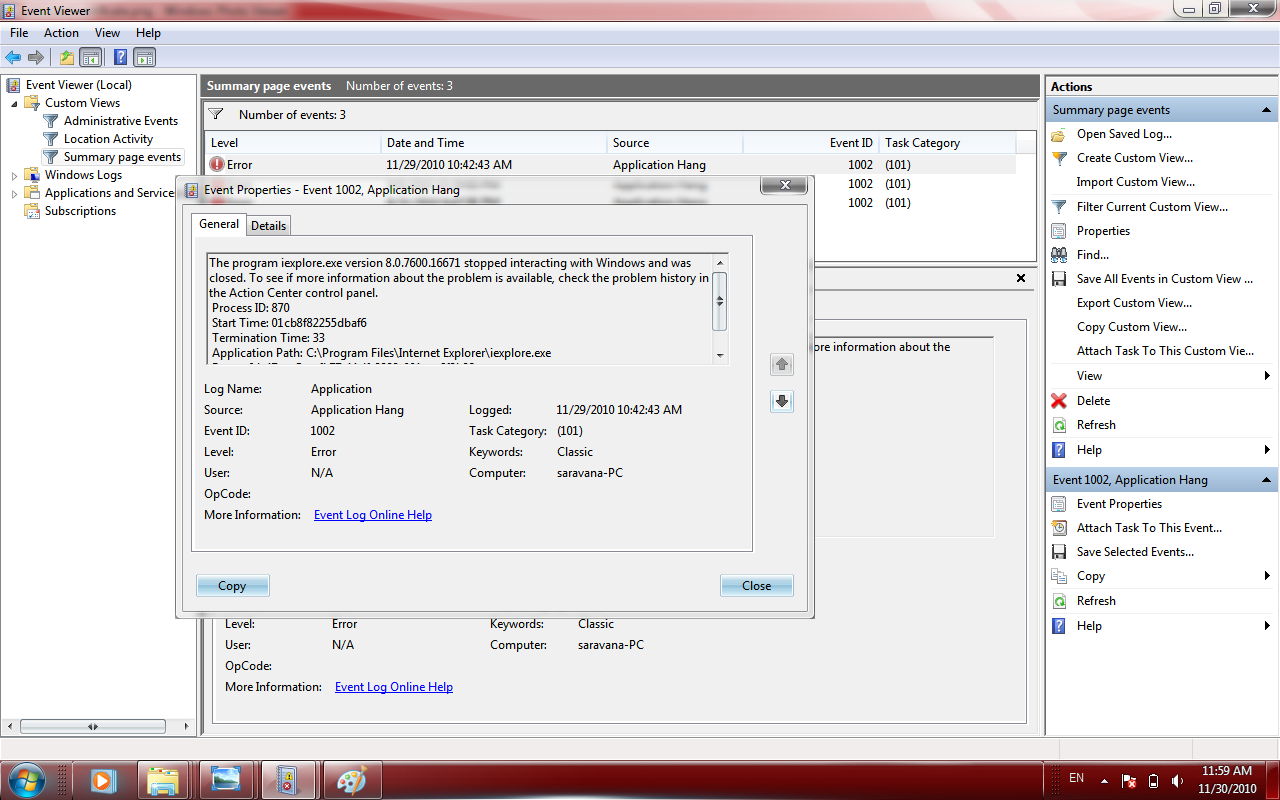This screenshot has height=800, width=1280.
Task: Click the Up one level folder icon
Action: point(67,57)
